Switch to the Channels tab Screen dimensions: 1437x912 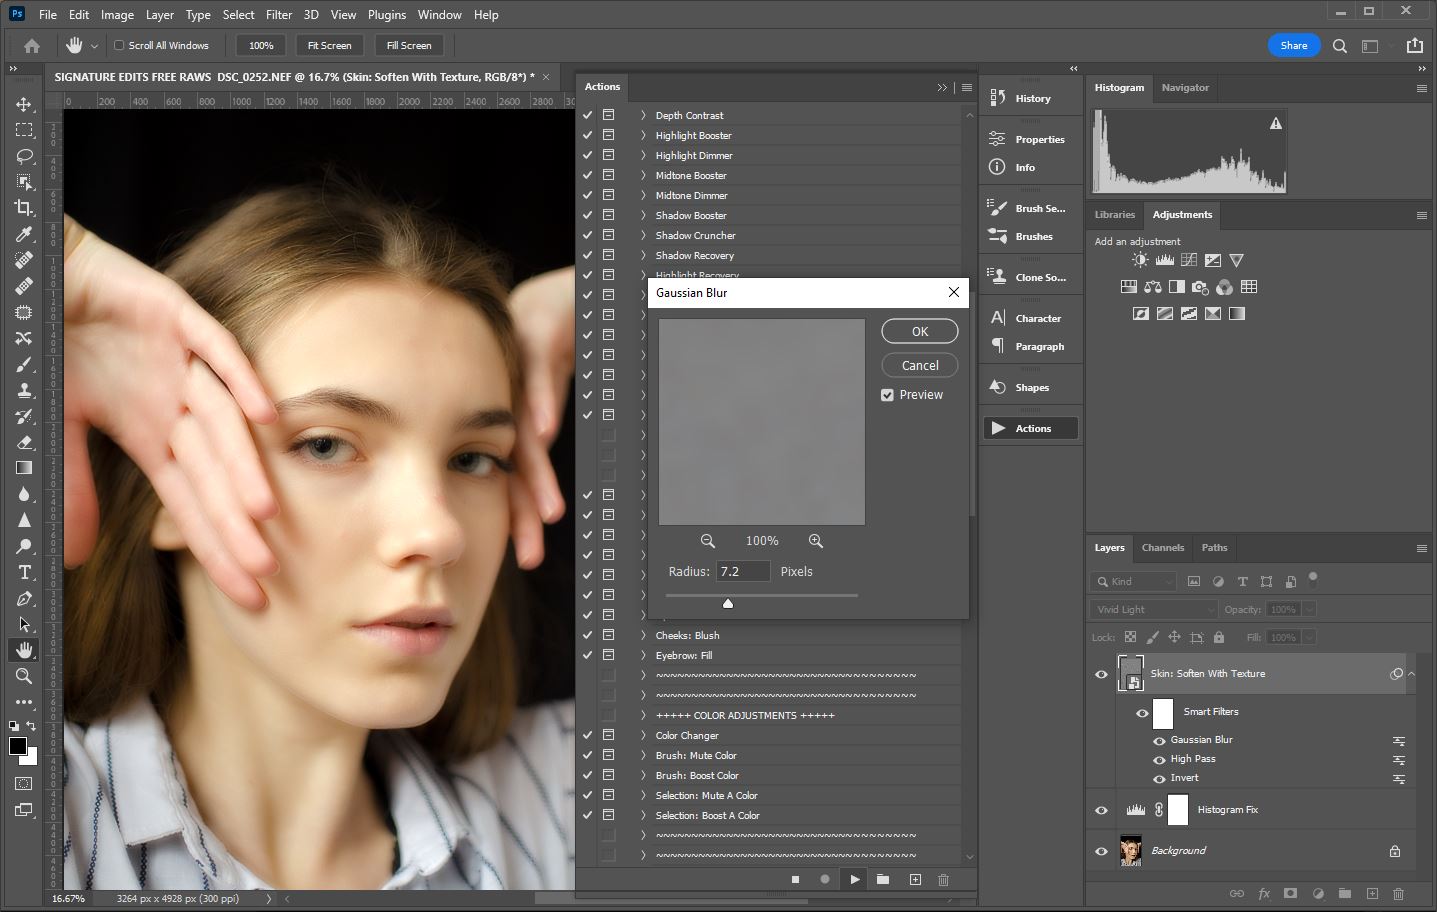pyautogui.click(x=1162, y=548)
